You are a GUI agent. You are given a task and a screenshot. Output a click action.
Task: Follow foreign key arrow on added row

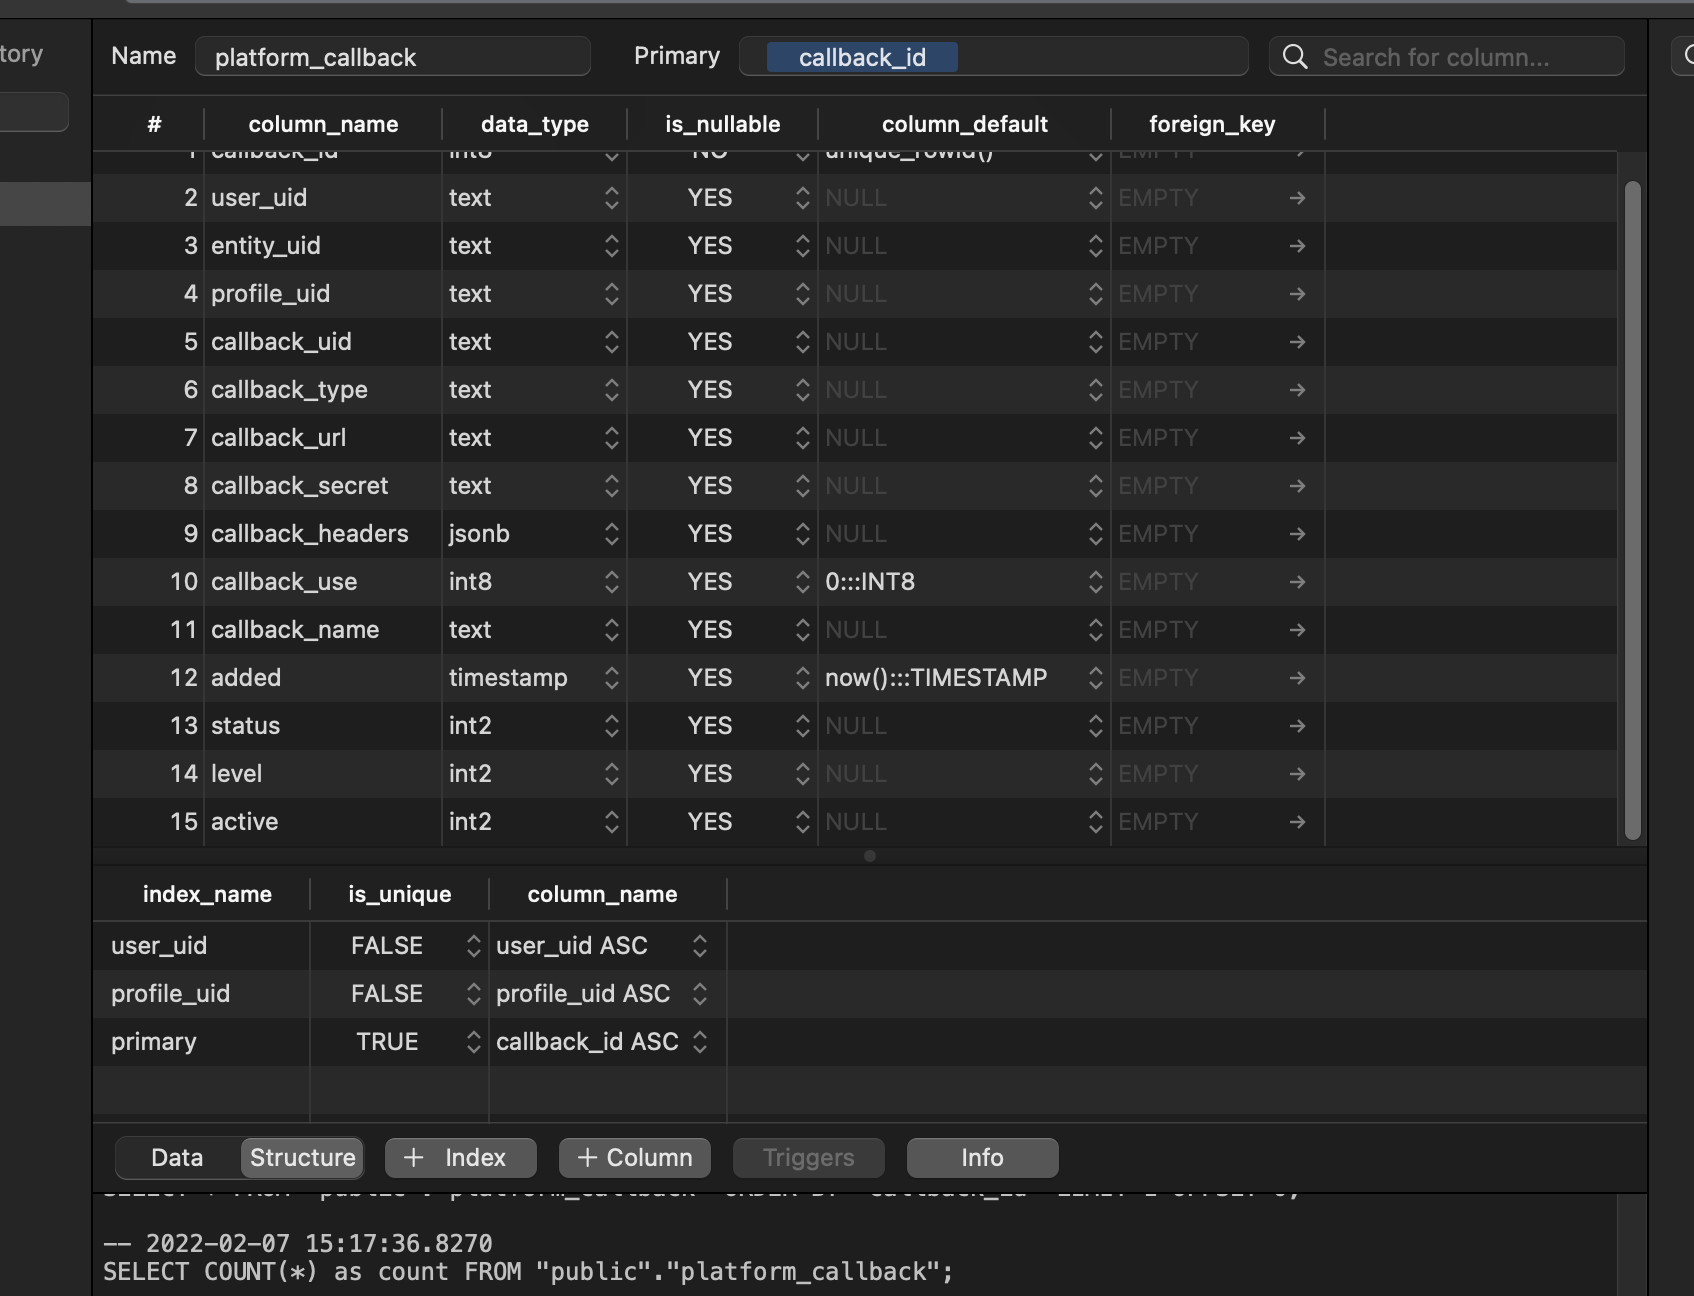[1296, 678]
